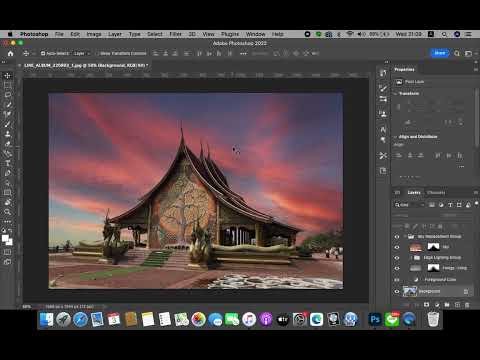Create a new layer icon
This screenshot has width=480, height=360.
(457, 305)
